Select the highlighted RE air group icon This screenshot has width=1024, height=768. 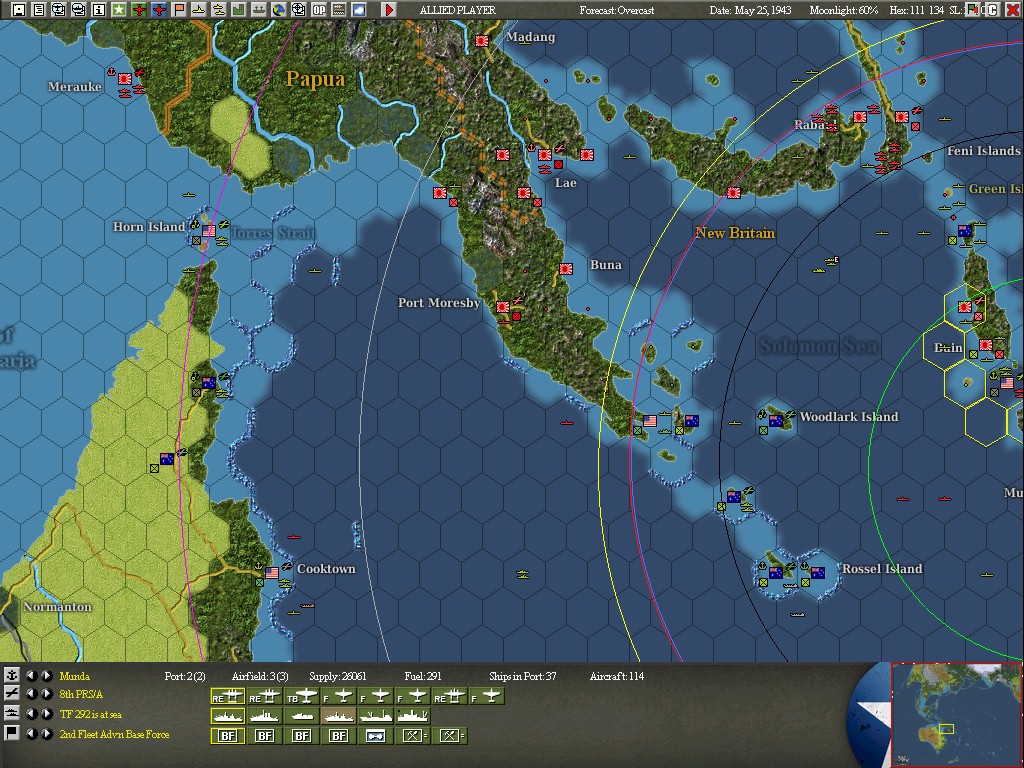pyautogui.click(x=227, y=697)
